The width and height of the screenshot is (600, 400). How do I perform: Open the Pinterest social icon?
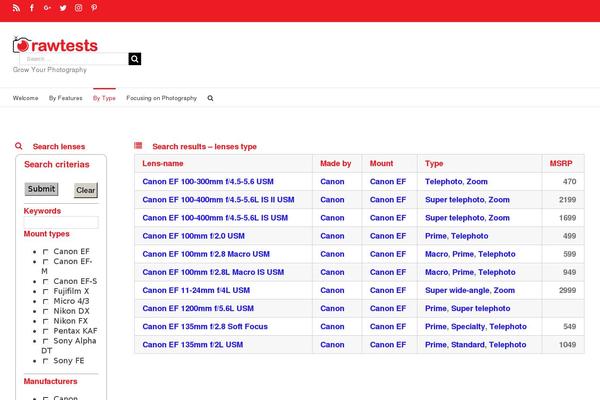[94, 8]
